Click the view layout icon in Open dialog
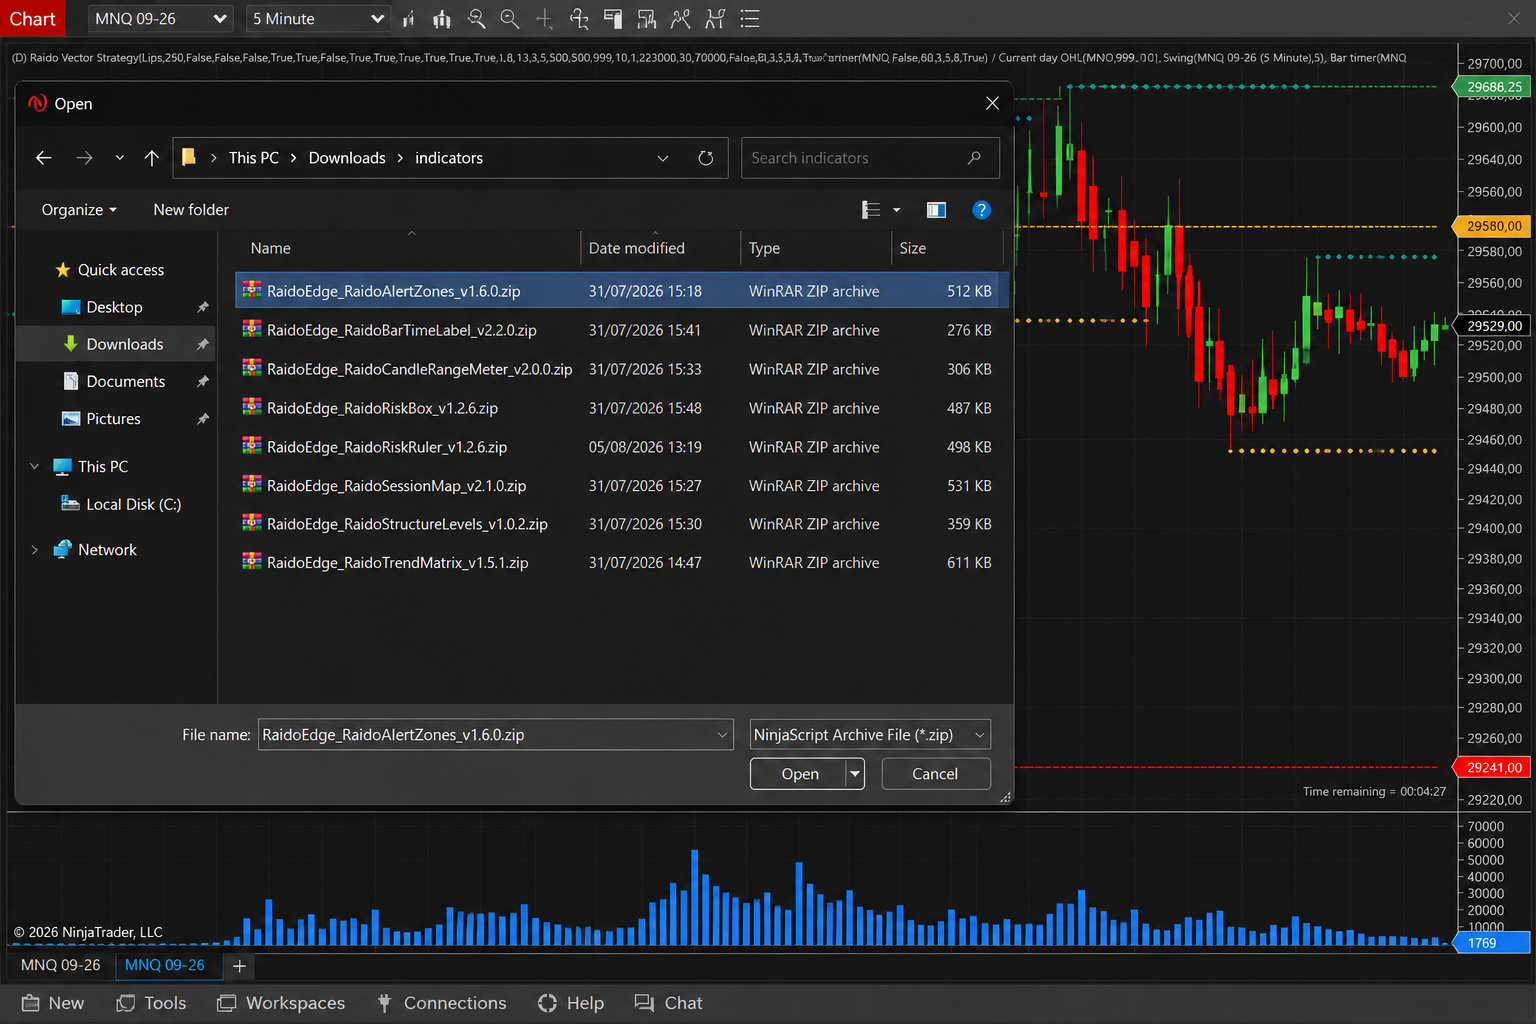 [871, 210]
